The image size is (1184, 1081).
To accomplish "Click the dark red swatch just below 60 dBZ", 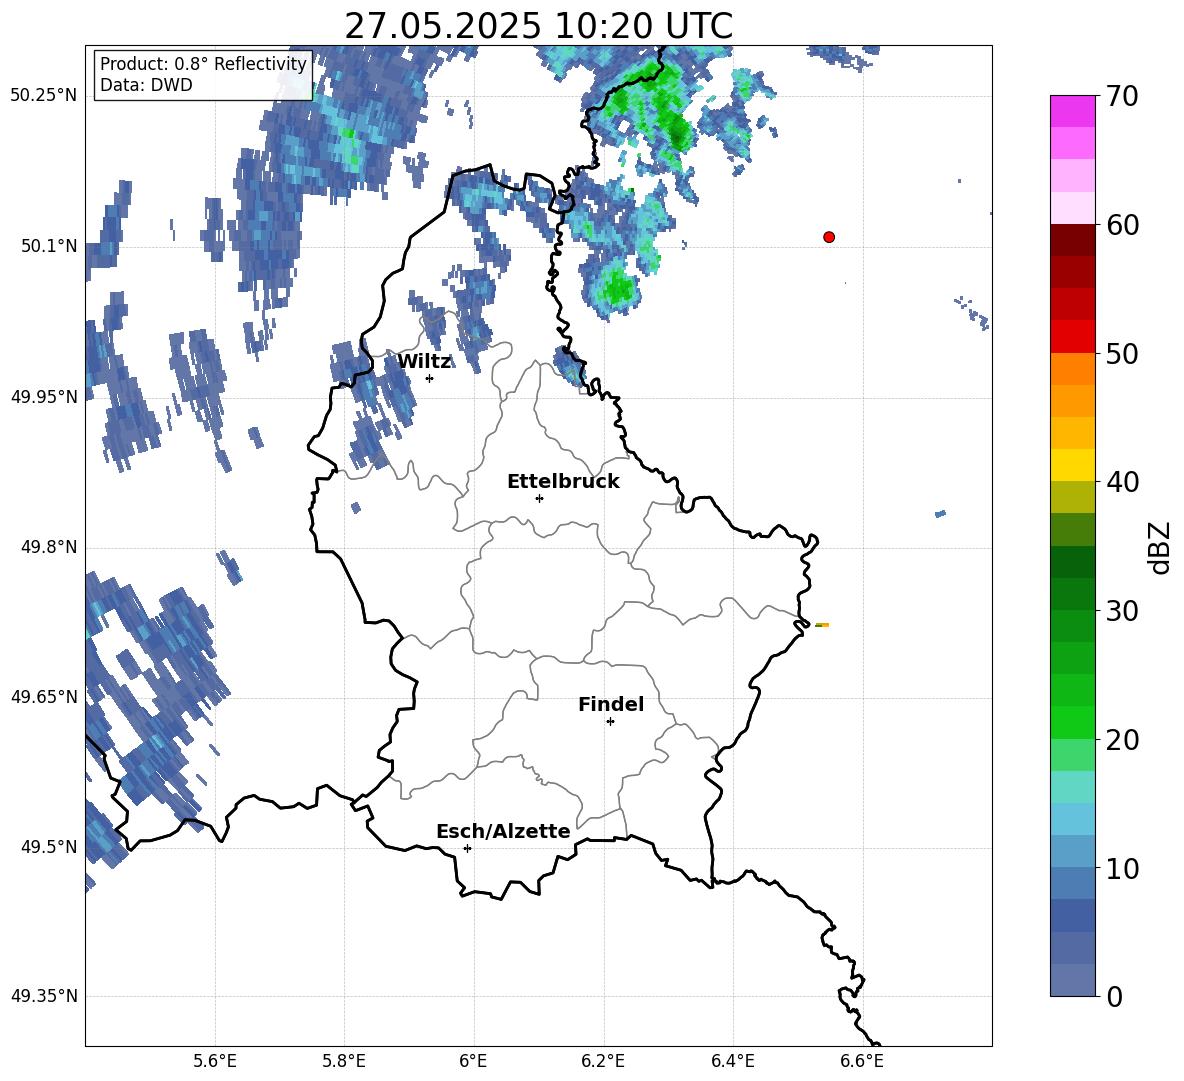I will pyautogui.click(x=1073, y=239).
